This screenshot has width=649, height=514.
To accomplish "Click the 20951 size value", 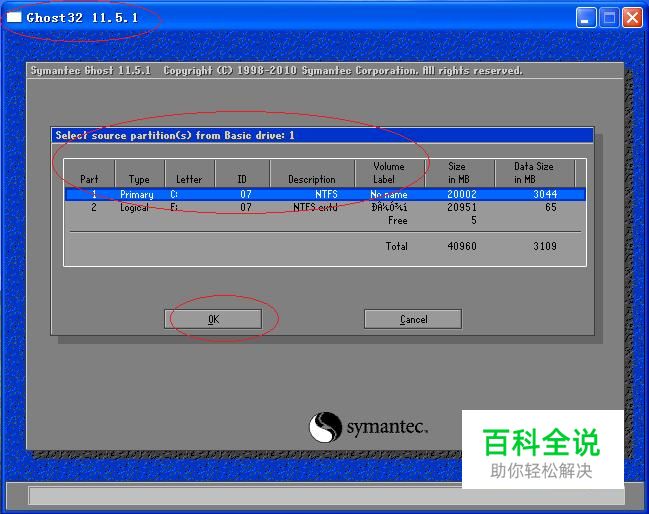I will (x=462, y=207).
